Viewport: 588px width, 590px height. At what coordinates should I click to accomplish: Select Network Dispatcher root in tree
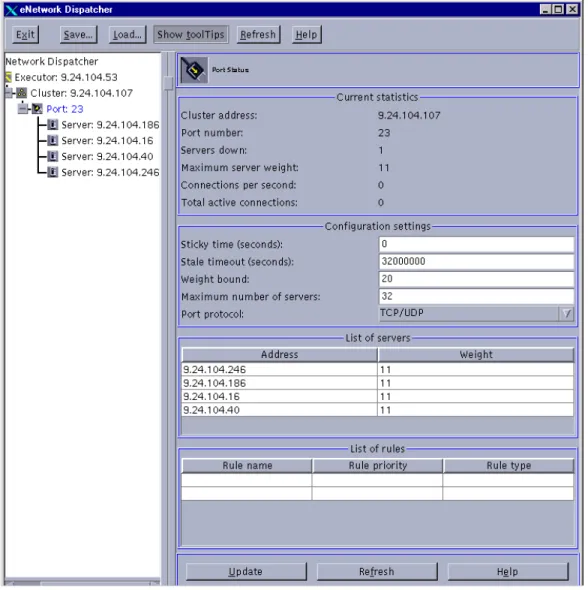[x=52, y=61]
